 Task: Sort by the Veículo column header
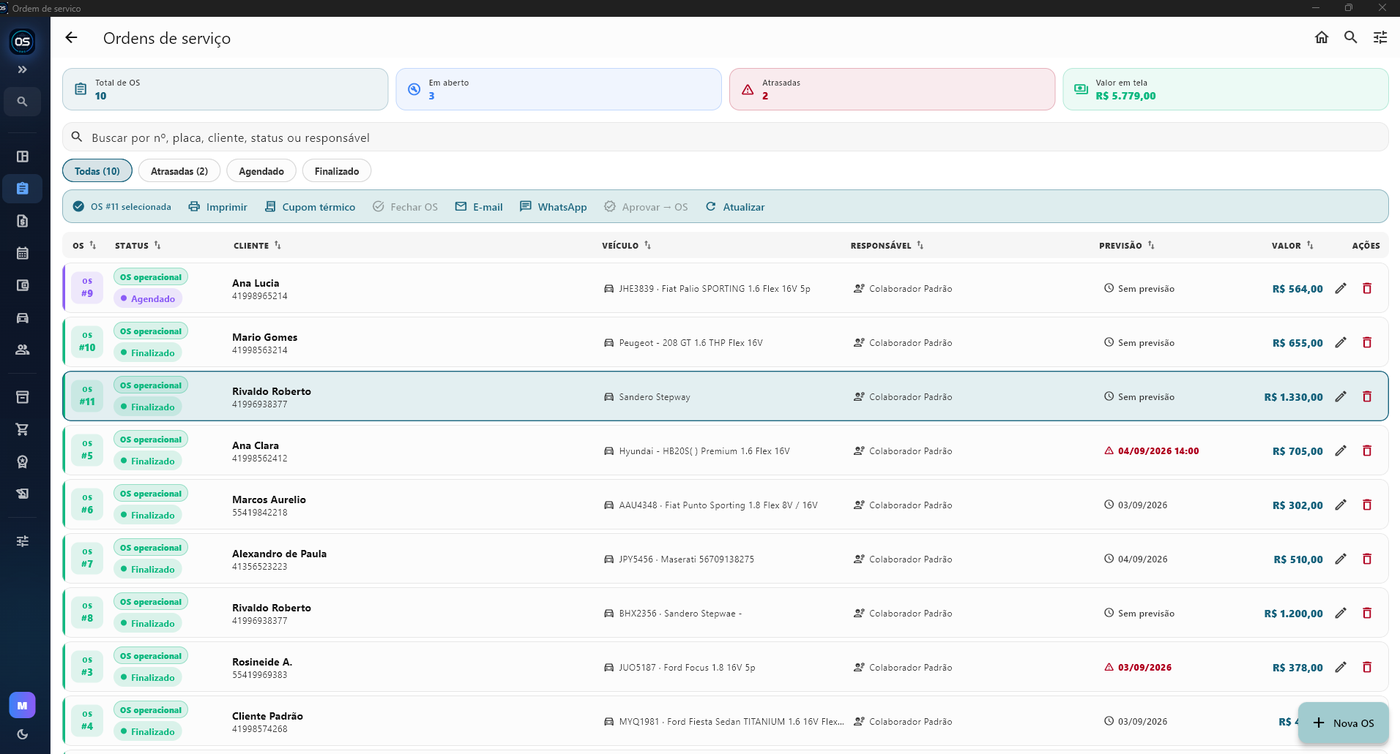pos(627,245)
